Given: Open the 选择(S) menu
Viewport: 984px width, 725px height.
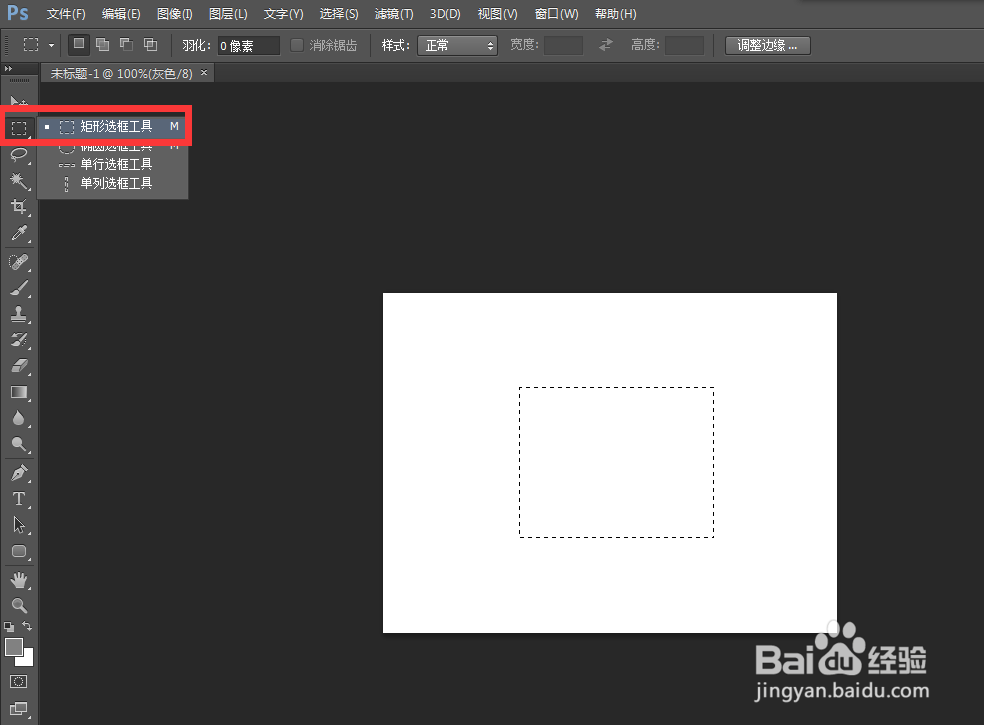Looking at the screenshot, I should point(339,14).
